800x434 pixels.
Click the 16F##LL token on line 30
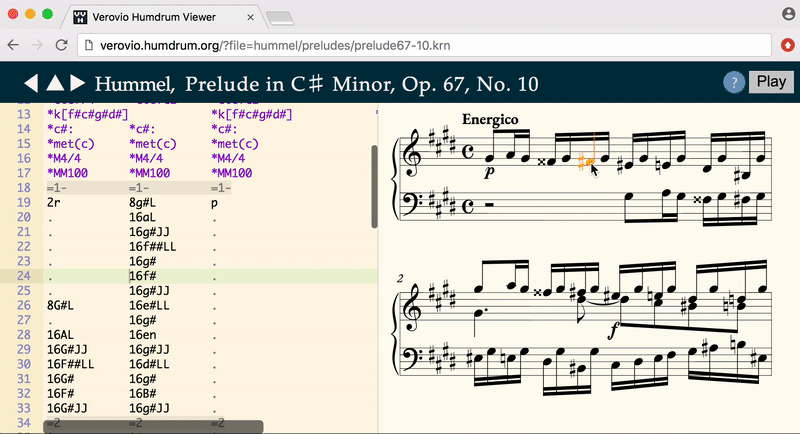pos(70,364)
